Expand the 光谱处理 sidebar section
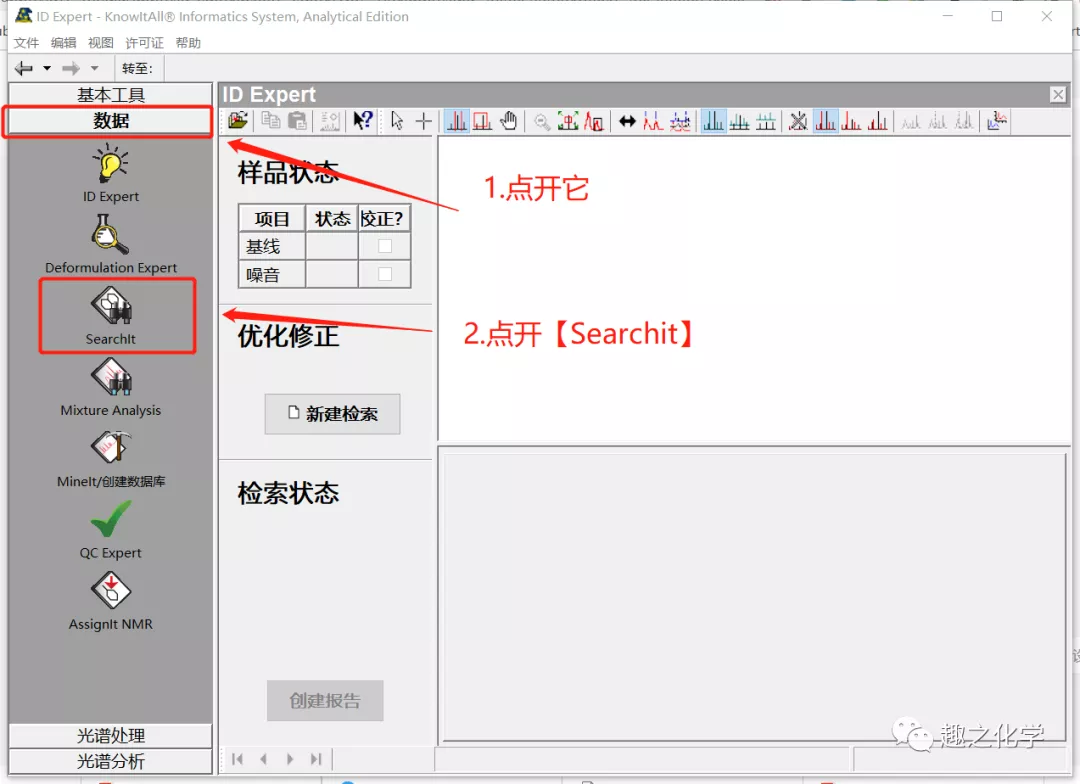This screenshot has height=784, width=1080. tap(110, 736)
